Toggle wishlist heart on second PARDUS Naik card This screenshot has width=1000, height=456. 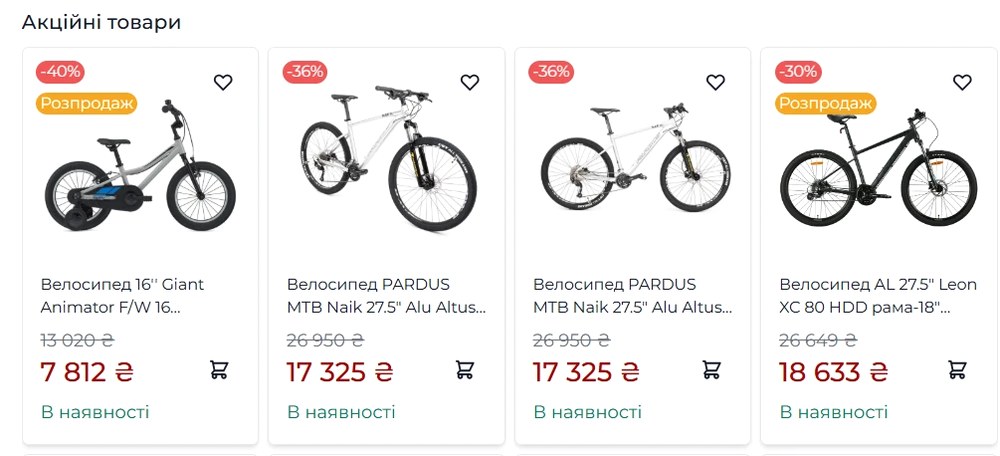[716, 82]
